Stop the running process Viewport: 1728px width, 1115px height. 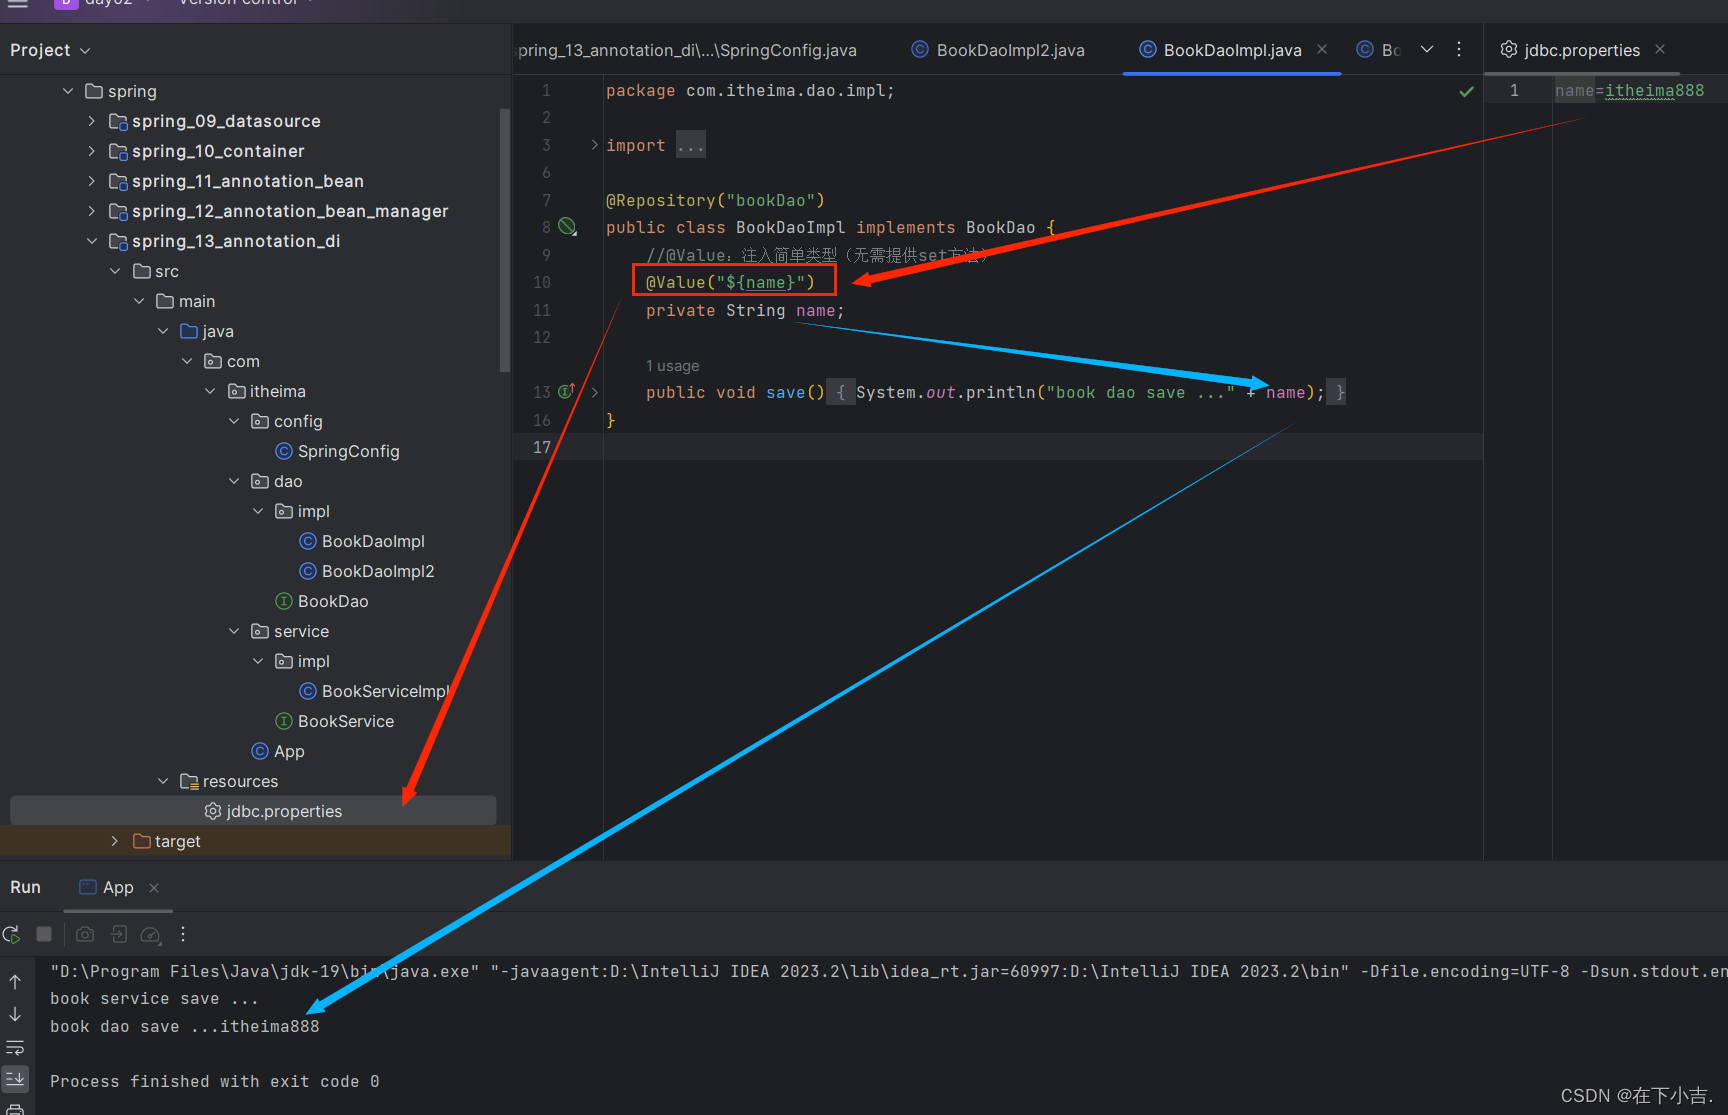pos(44,934)
